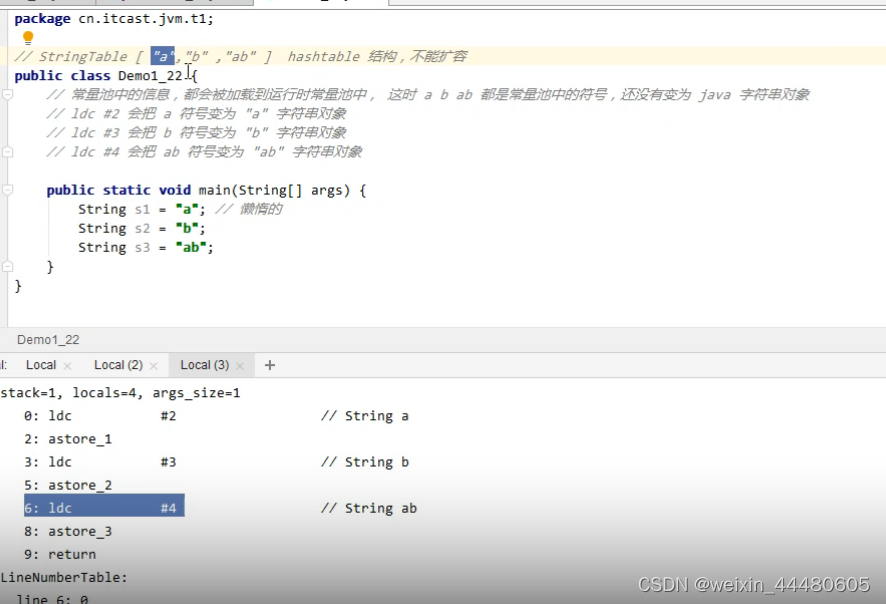The height and width of the screenshot is (604, 886).
Task: Collapse the main method gutter fold marker
Action: coord(8,190)
